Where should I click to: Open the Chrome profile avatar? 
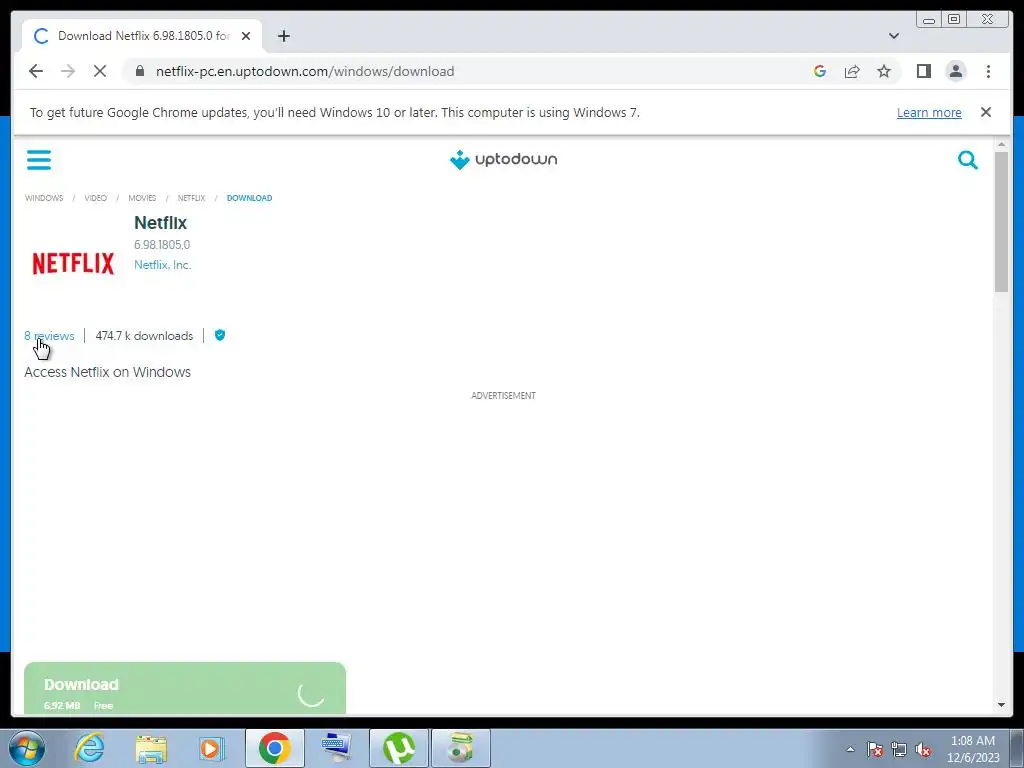coord(955,71)
